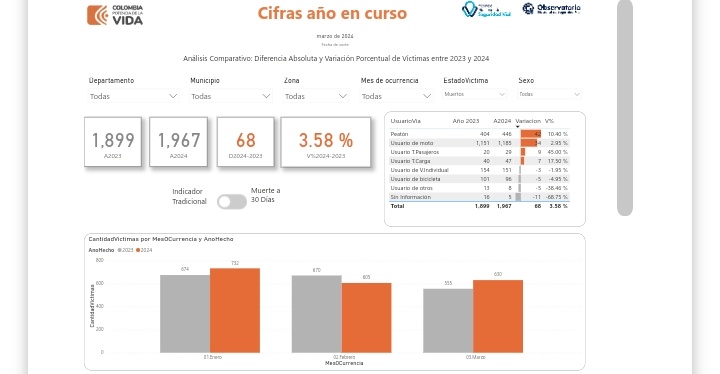Select the Usuario de bicicleta row
This screenshot has height=374, width=720.
point(479,179)
